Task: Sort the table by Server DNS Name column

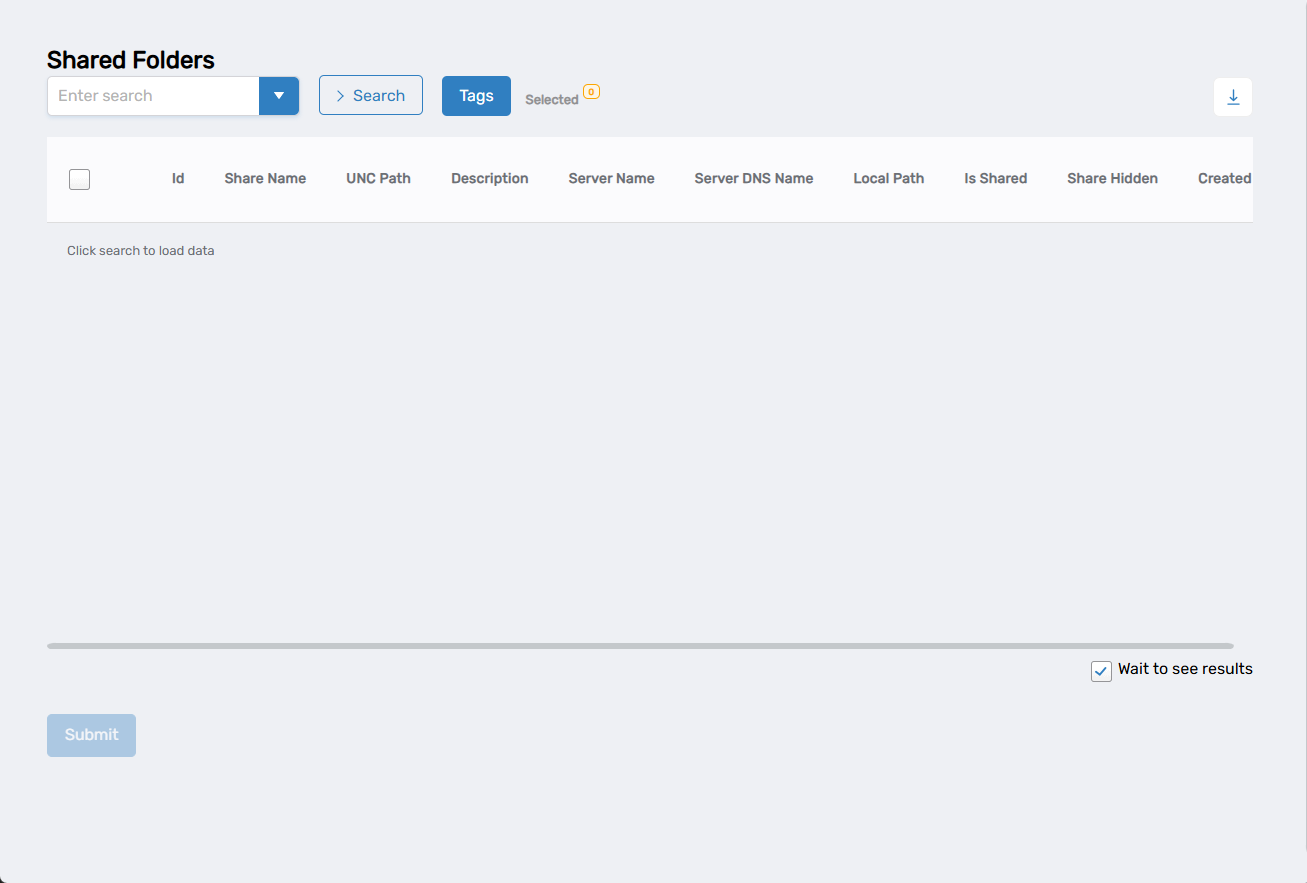Action: tap(753, 178)
